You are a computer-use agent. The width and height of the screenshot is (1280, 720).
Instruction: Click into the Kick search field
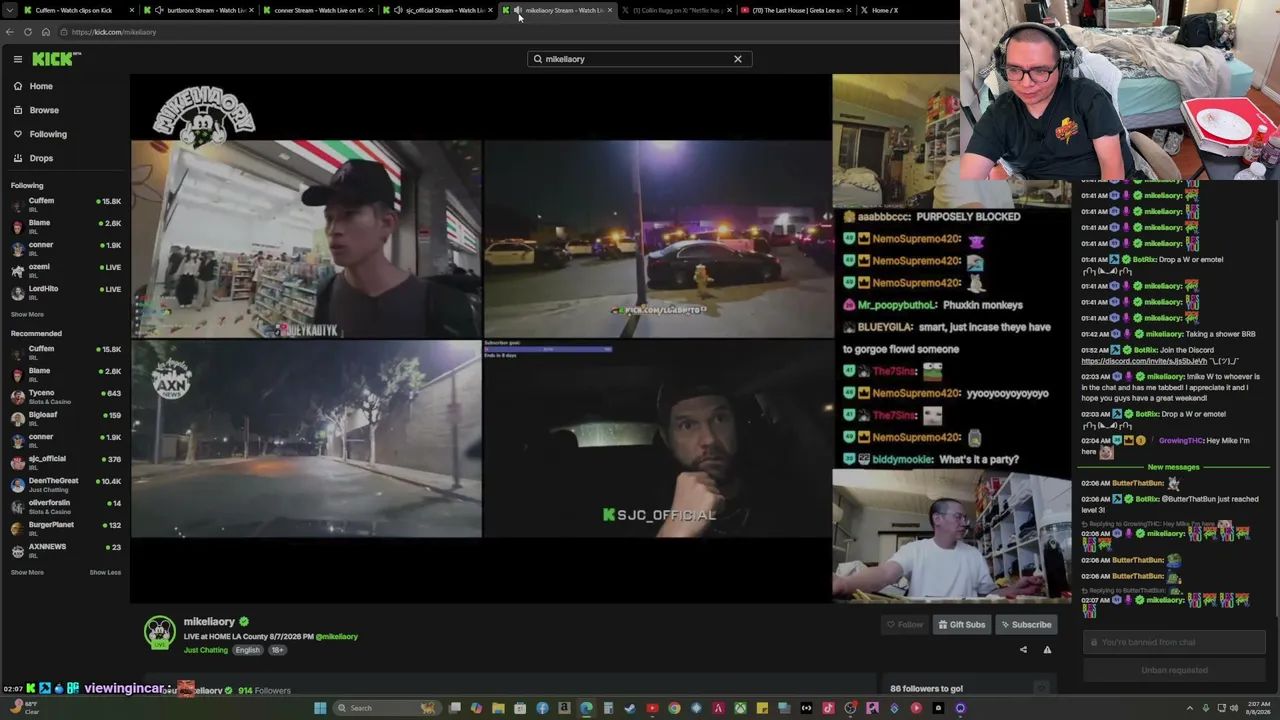[639, 59]
